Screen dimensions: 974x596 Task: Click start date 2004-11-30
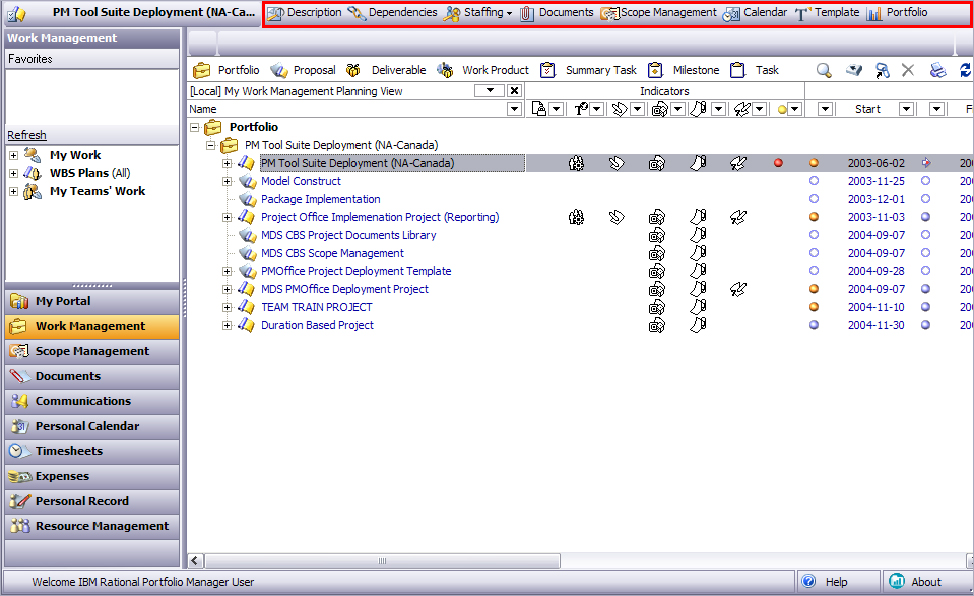[876, 326]
